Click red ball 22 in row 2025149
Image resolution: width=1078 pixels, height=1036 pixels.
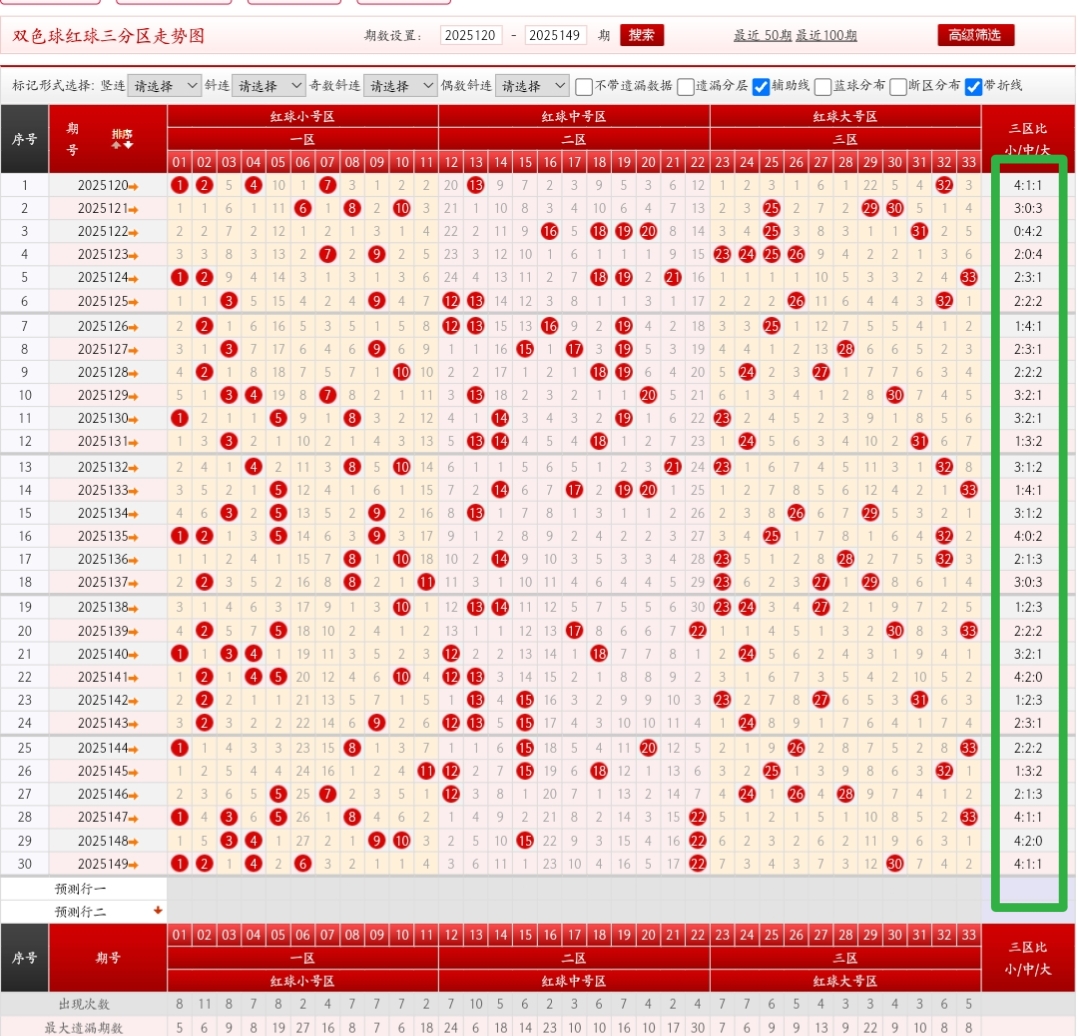click(x=698, y=863)
